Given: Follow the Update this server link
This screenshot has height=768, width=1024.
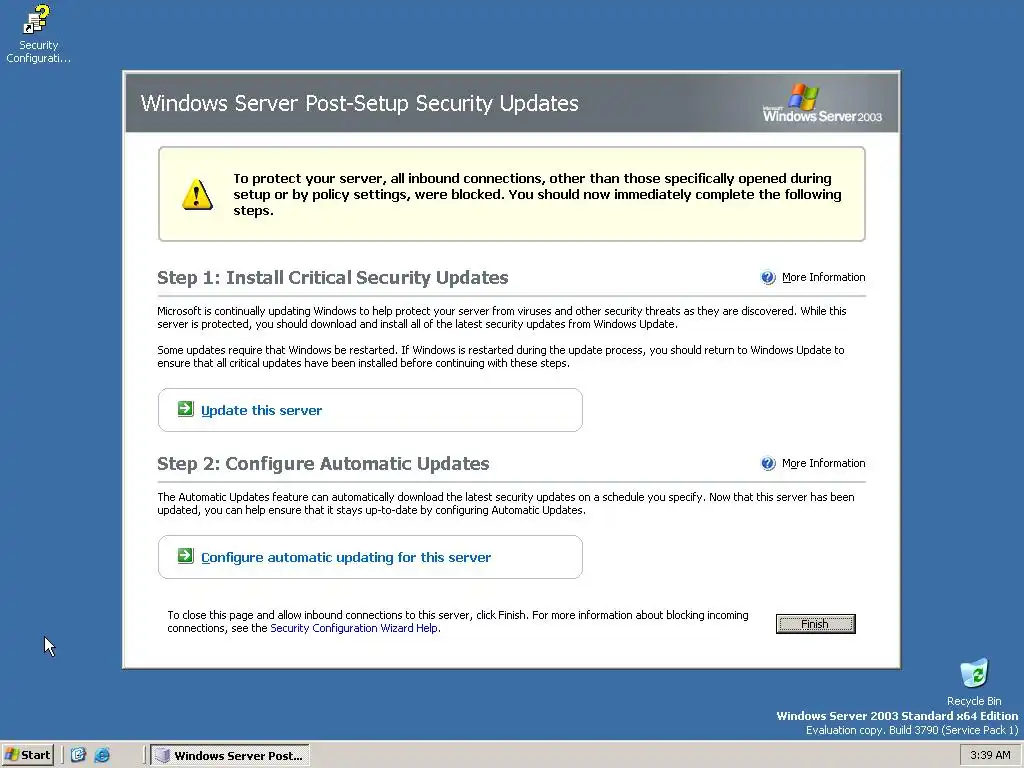Looking at the screenshot, I should 261,410.
